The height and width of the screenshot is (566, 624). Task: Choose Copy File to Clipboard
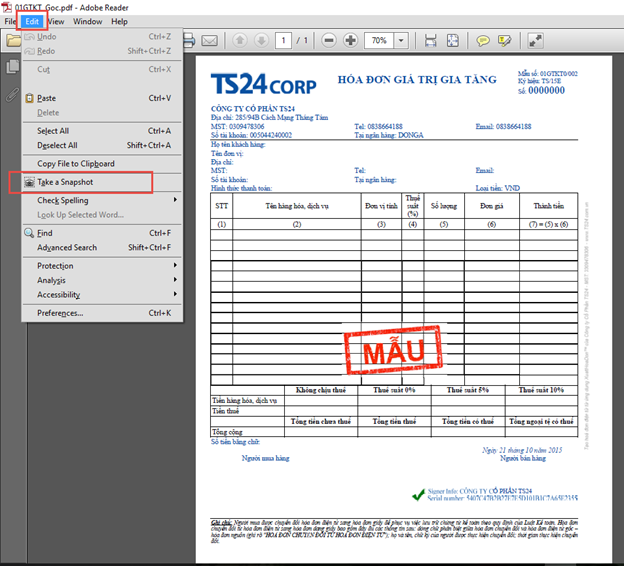102,164
